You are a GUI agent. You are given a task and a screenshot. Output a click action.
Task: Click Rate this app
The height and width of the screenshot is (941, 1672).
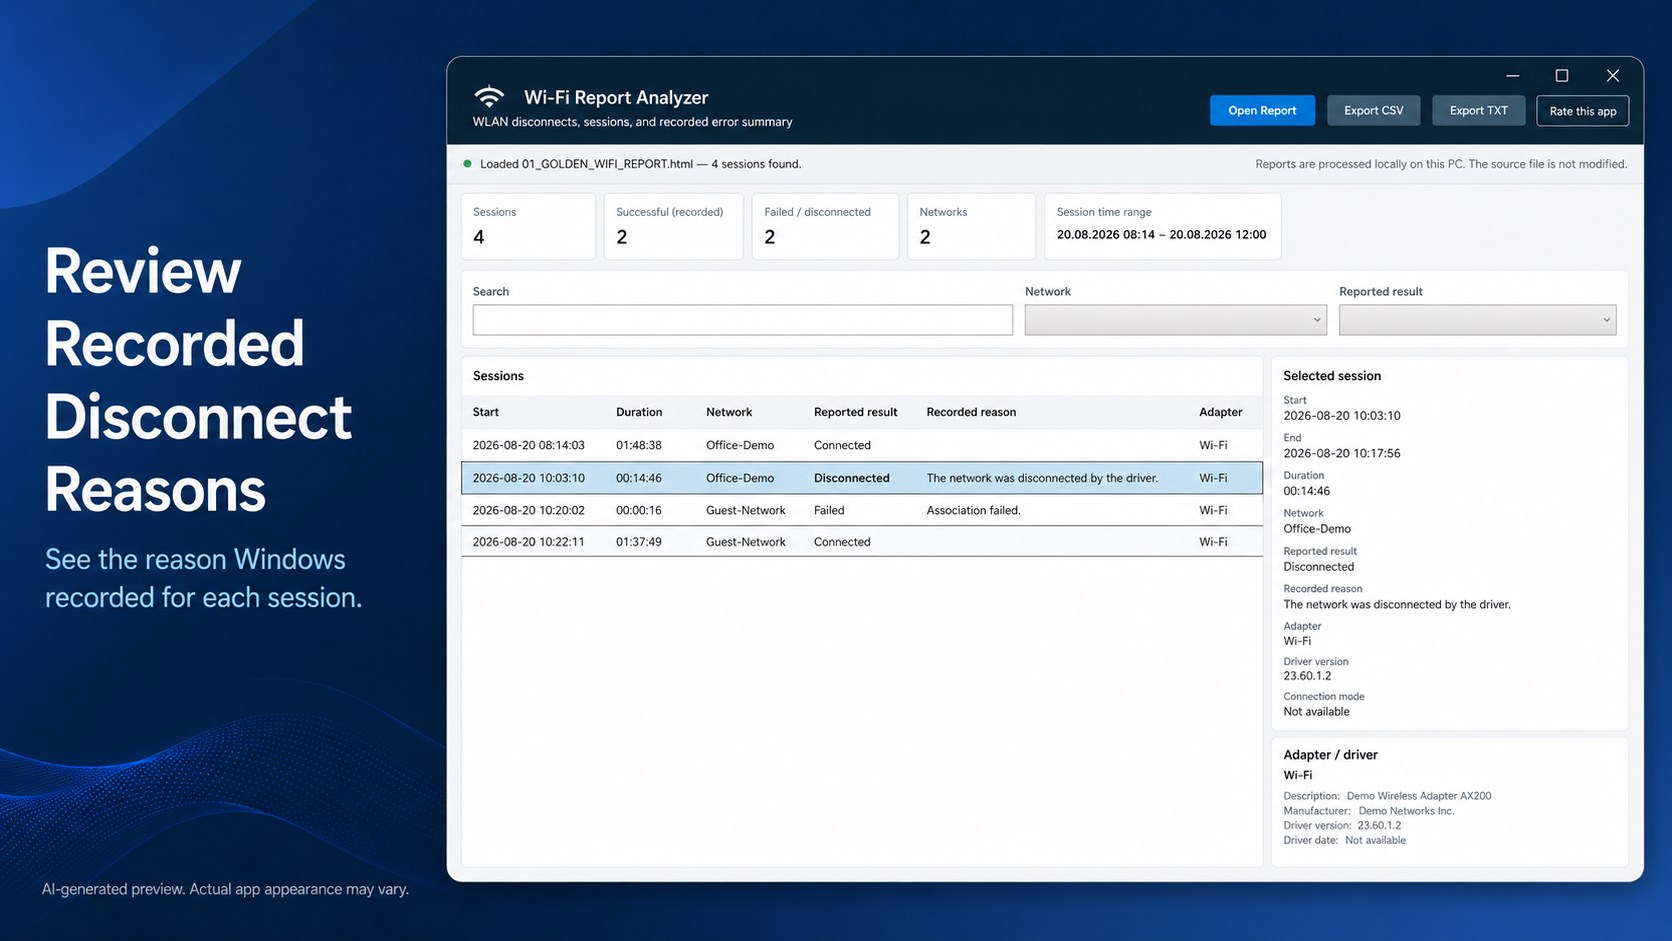pyautogui.click(x=1582, y=111)
